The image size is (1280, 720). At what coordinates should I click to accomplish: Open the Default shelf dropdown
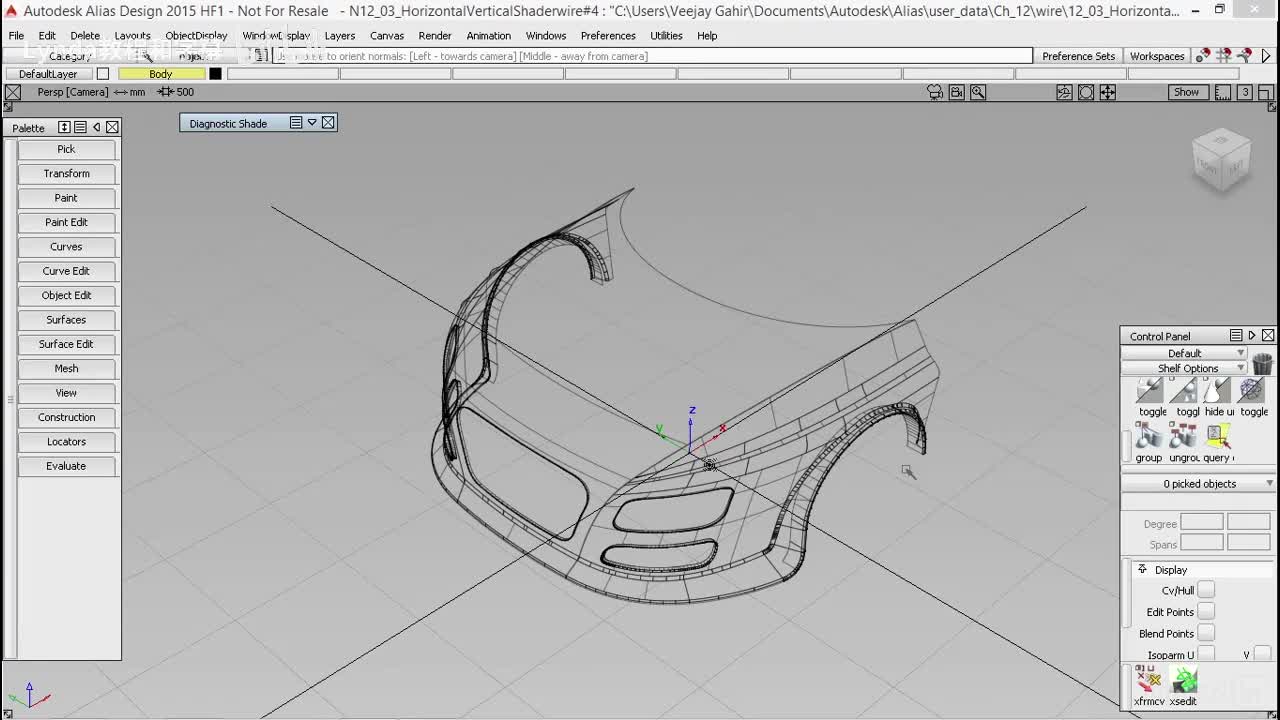pyautogui.click(x=1185, y=353)
